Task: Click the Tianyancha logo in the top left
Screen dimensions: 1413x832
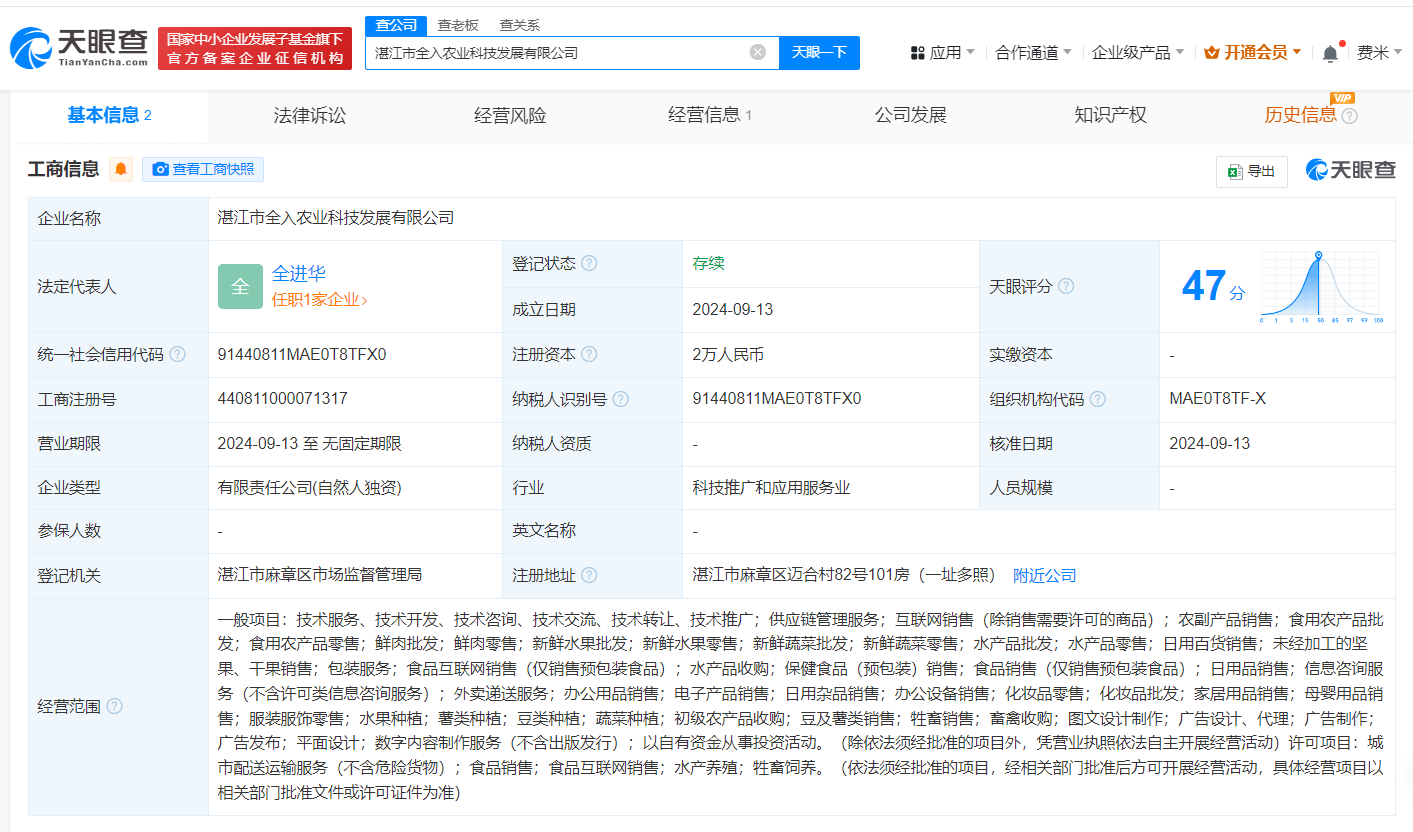Action: (x=75, y=48)
